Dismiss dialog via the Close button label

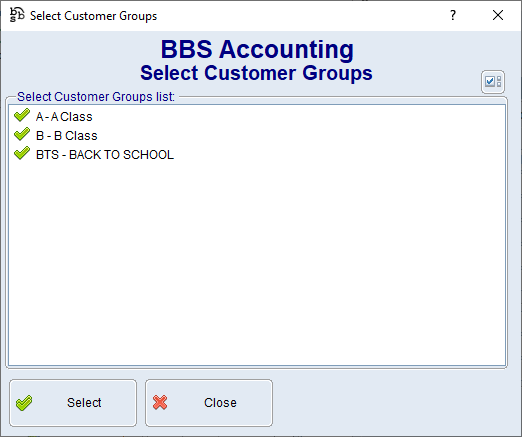pyautogui.click(x=220, y=403)
